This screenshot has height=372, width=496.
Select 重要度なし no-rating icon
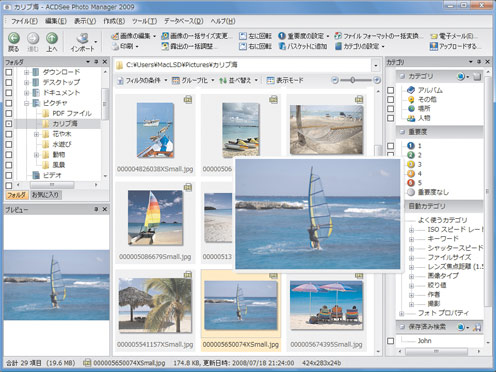point(411,192)
